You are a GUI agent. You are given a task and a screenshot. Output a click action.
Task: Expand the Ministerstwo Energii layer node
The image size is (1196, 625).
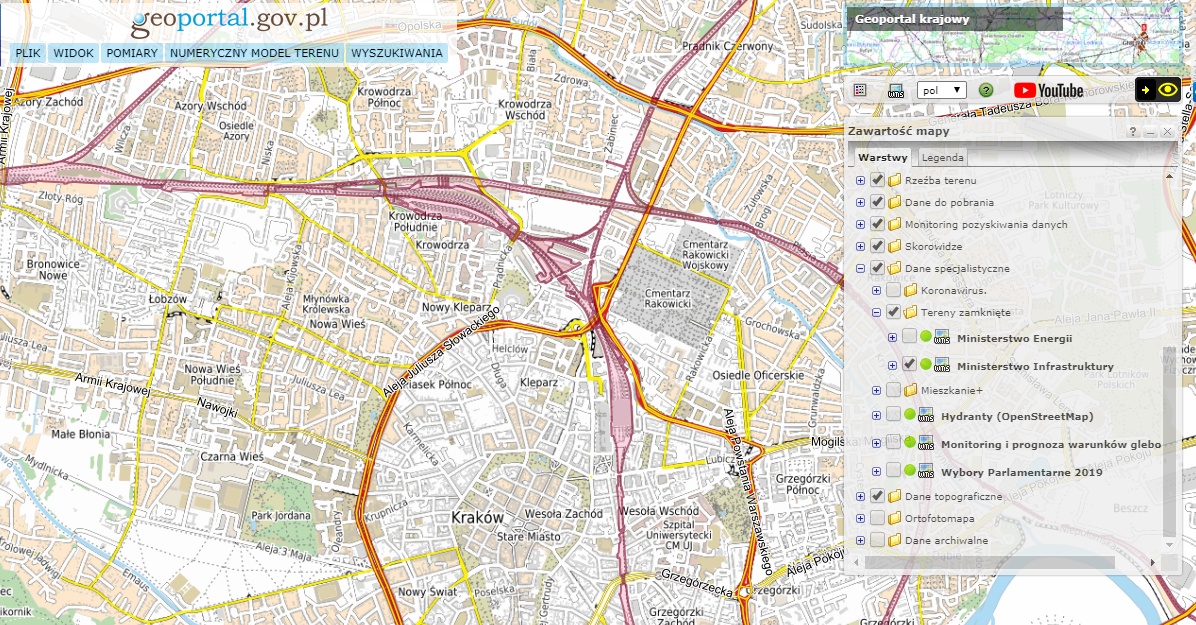[892, 337]
